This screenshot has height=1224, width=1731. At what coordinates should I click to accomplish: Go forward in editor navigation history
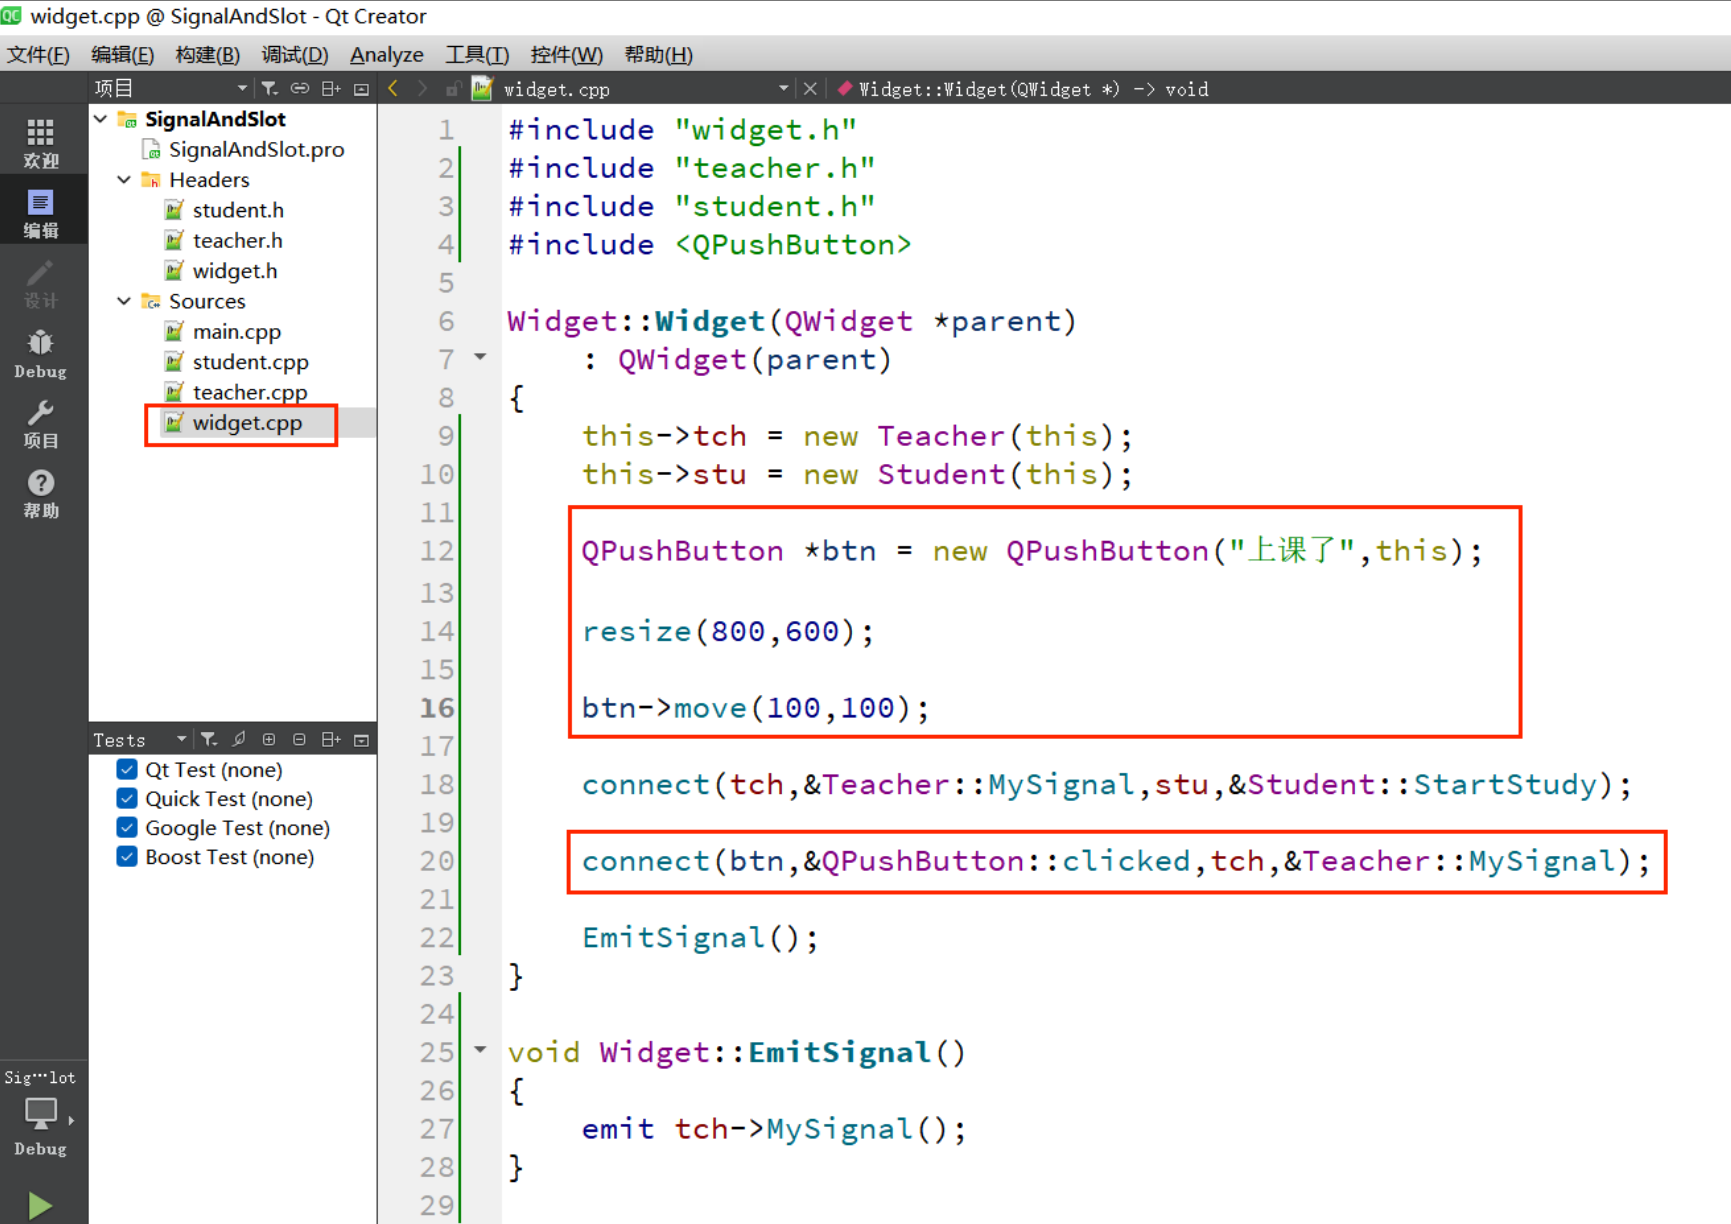tap(422, 89)
